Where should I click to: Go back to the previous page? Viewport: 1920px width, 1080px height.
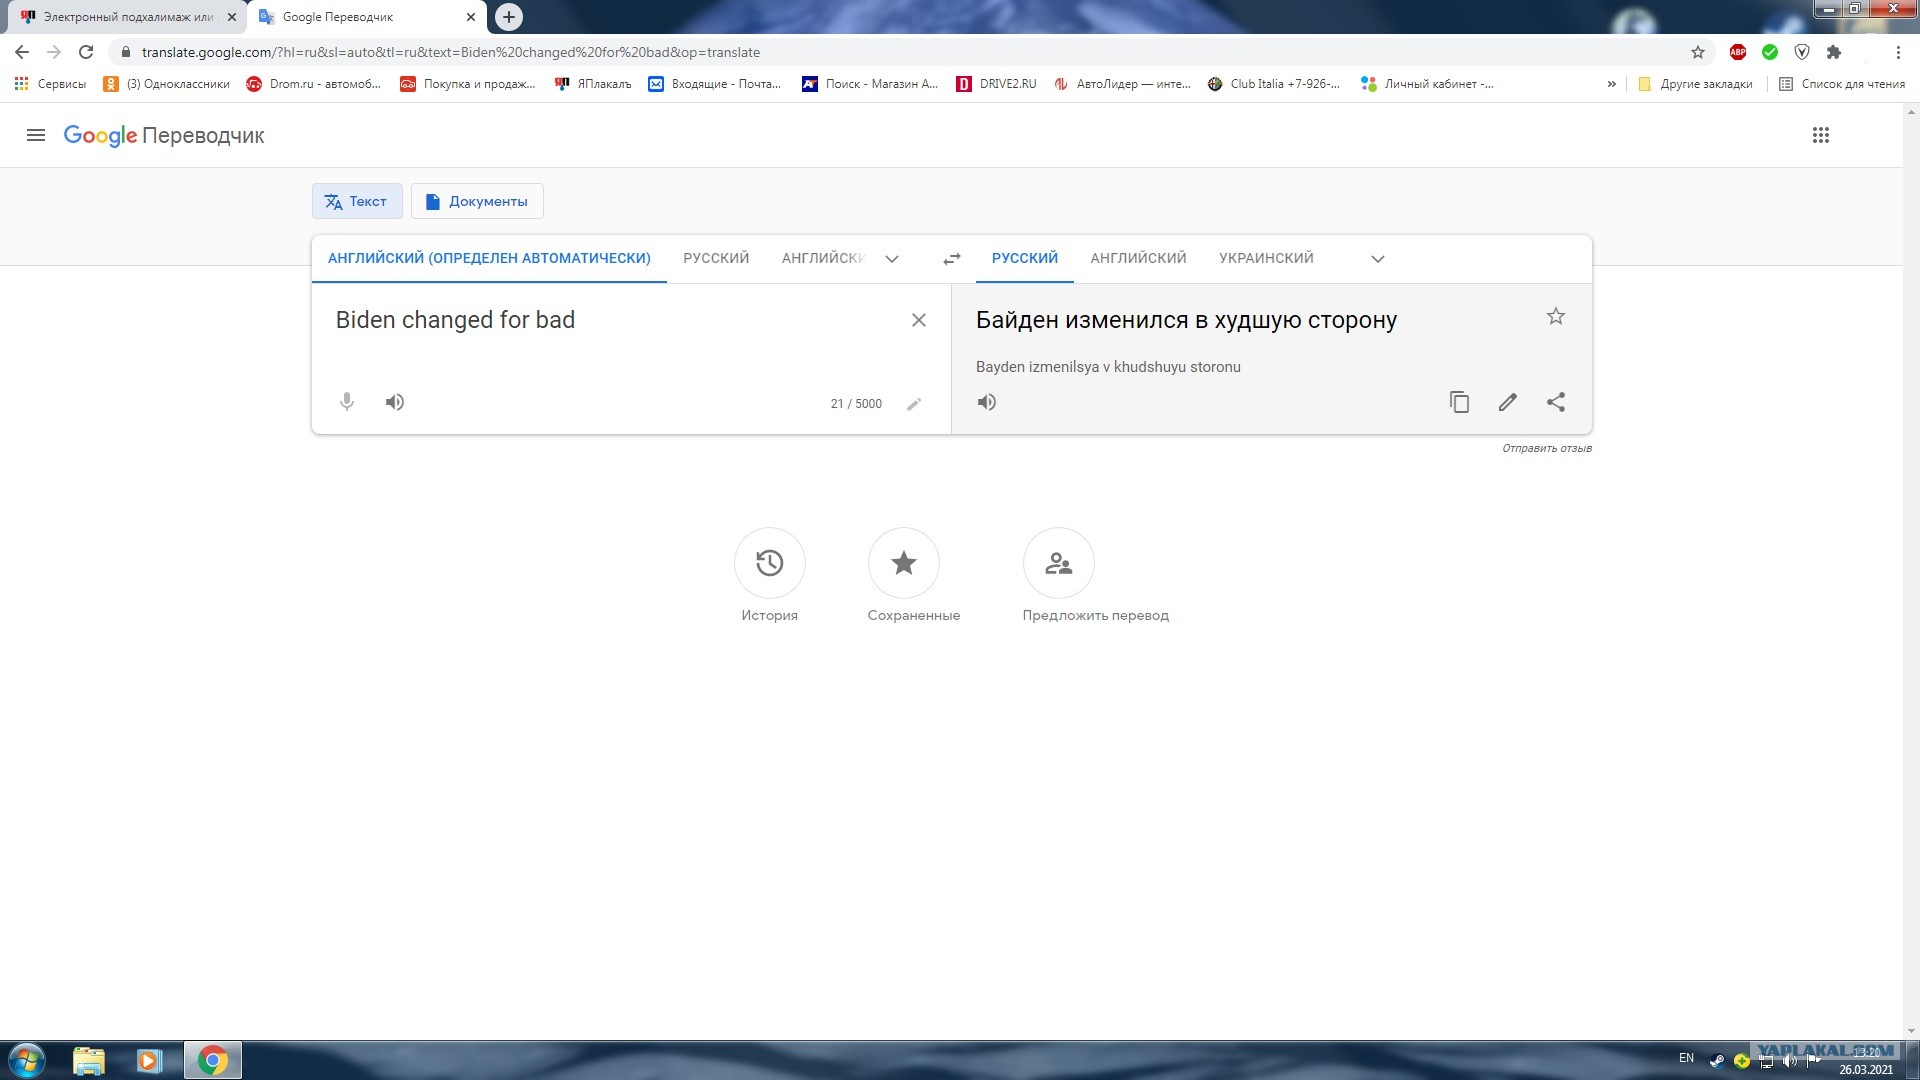pos(22,52)
